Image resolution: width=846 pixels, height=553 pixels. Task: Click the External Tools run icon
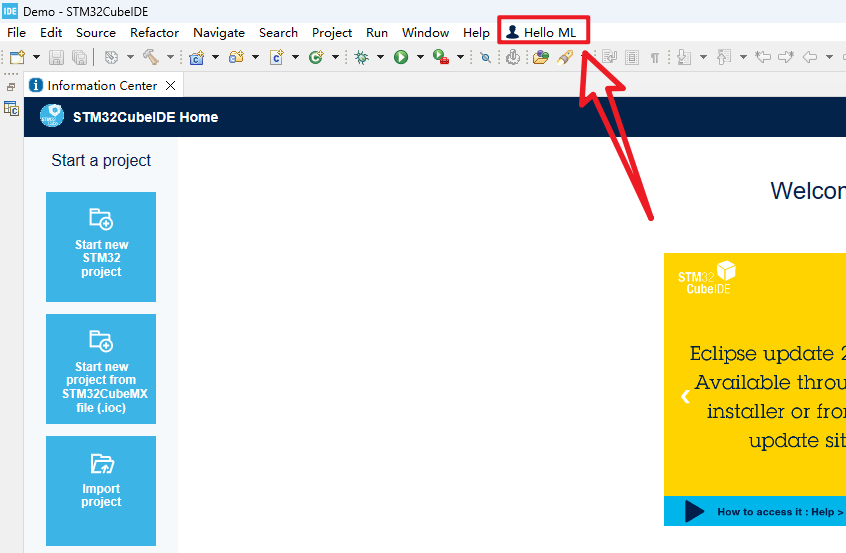point(441,57)
